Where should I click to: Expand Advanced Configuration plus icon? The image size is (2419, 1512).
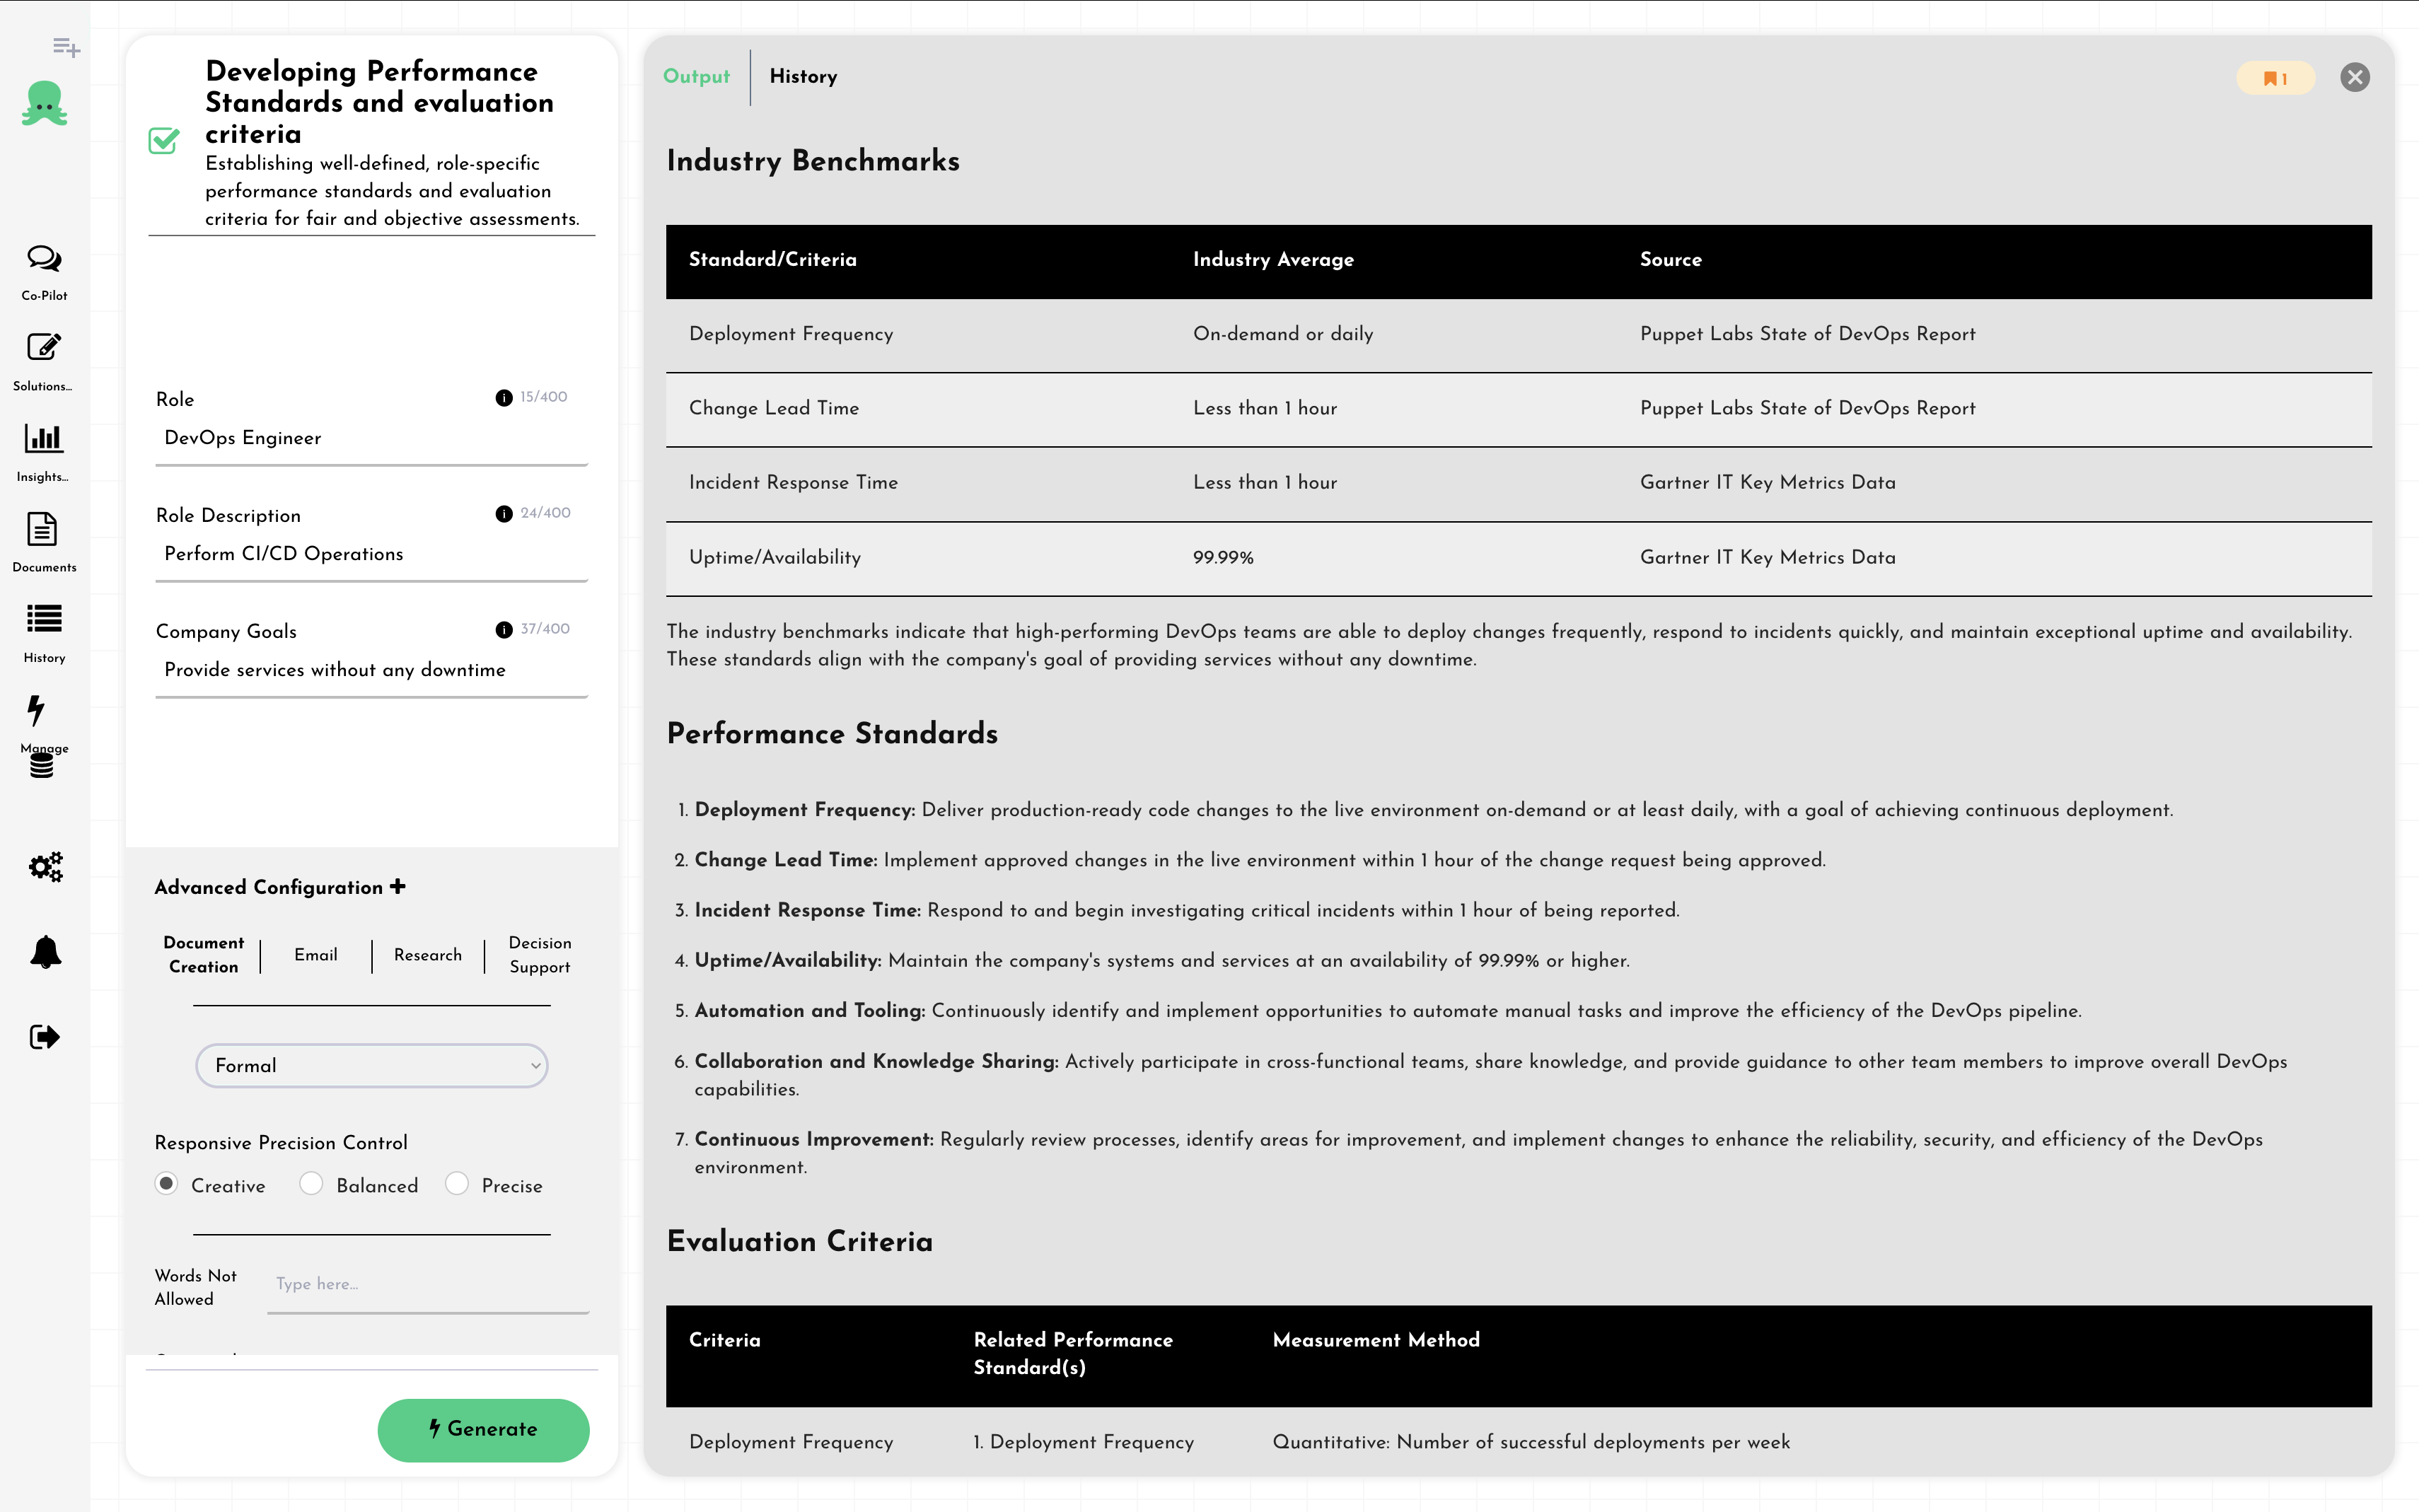pos(398,886)
